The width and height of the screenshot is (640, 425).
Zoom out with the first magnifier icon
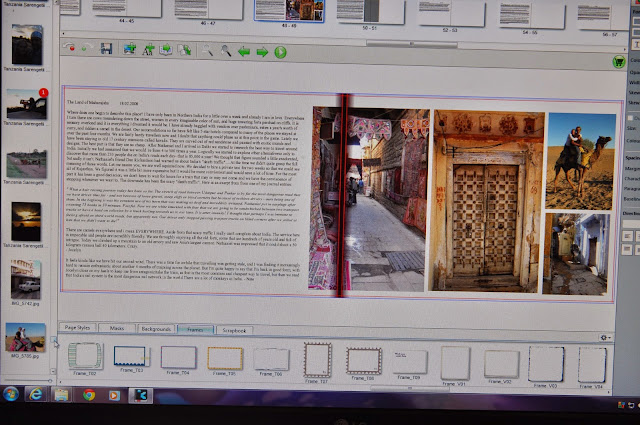click(x=207, y=50)
